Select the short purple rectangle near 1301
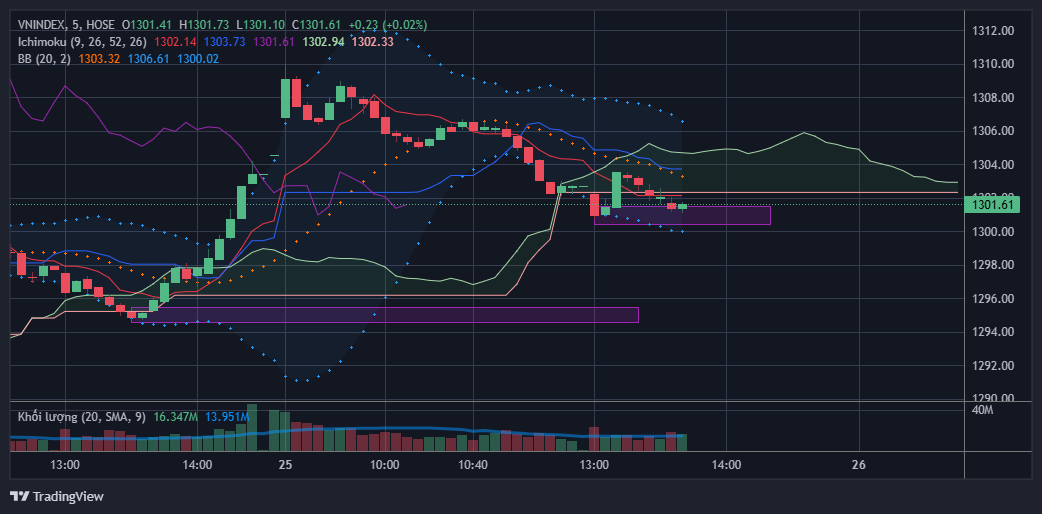The image size is (1042, 514). coord(682,215)
